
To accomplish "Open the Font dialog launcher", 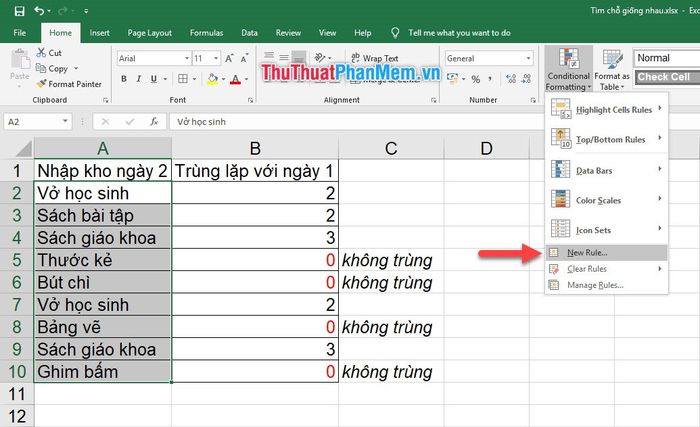I will 250,100.
